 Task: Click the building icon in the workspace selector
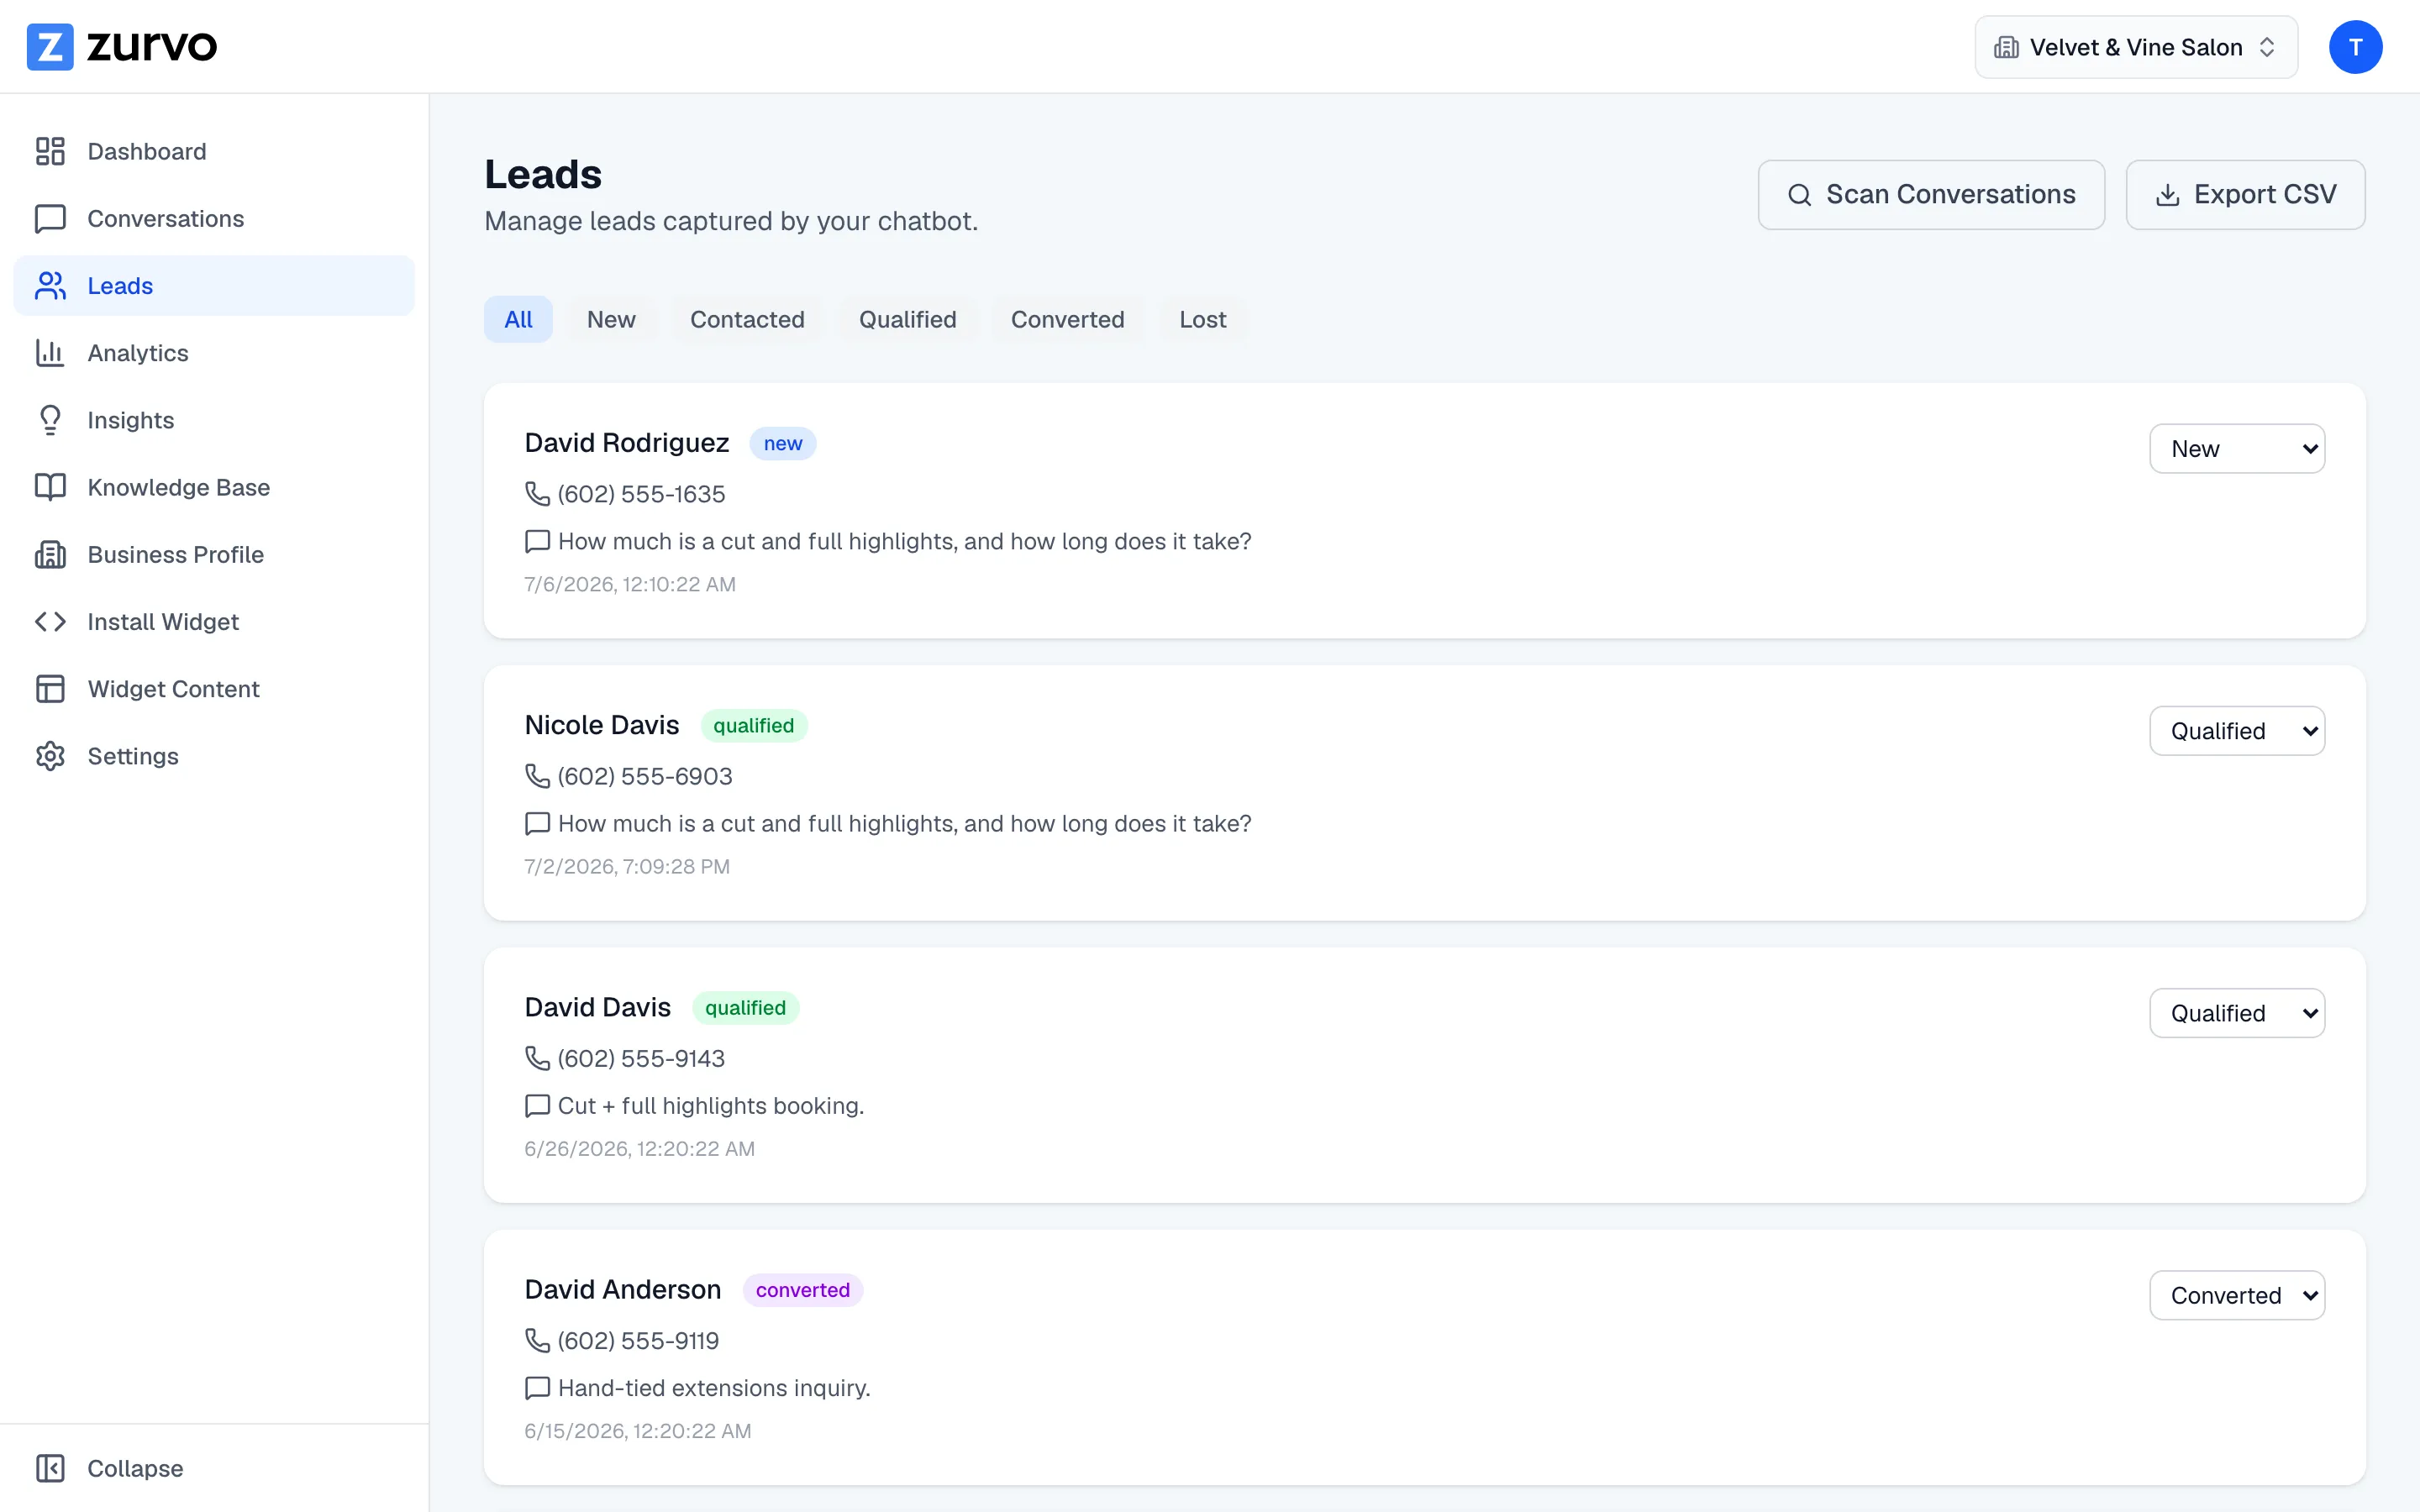[2006, 47]
